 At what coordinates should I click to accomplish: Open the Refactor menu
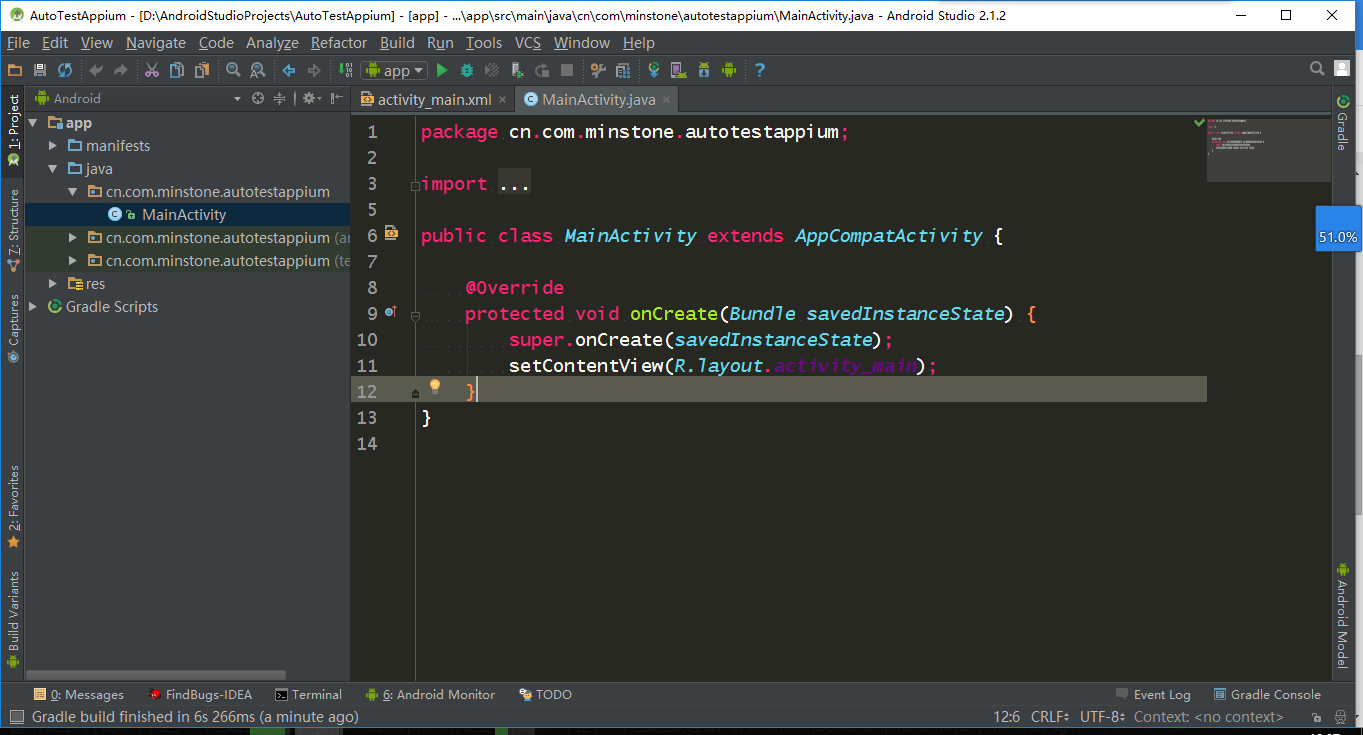coord(339,42)
